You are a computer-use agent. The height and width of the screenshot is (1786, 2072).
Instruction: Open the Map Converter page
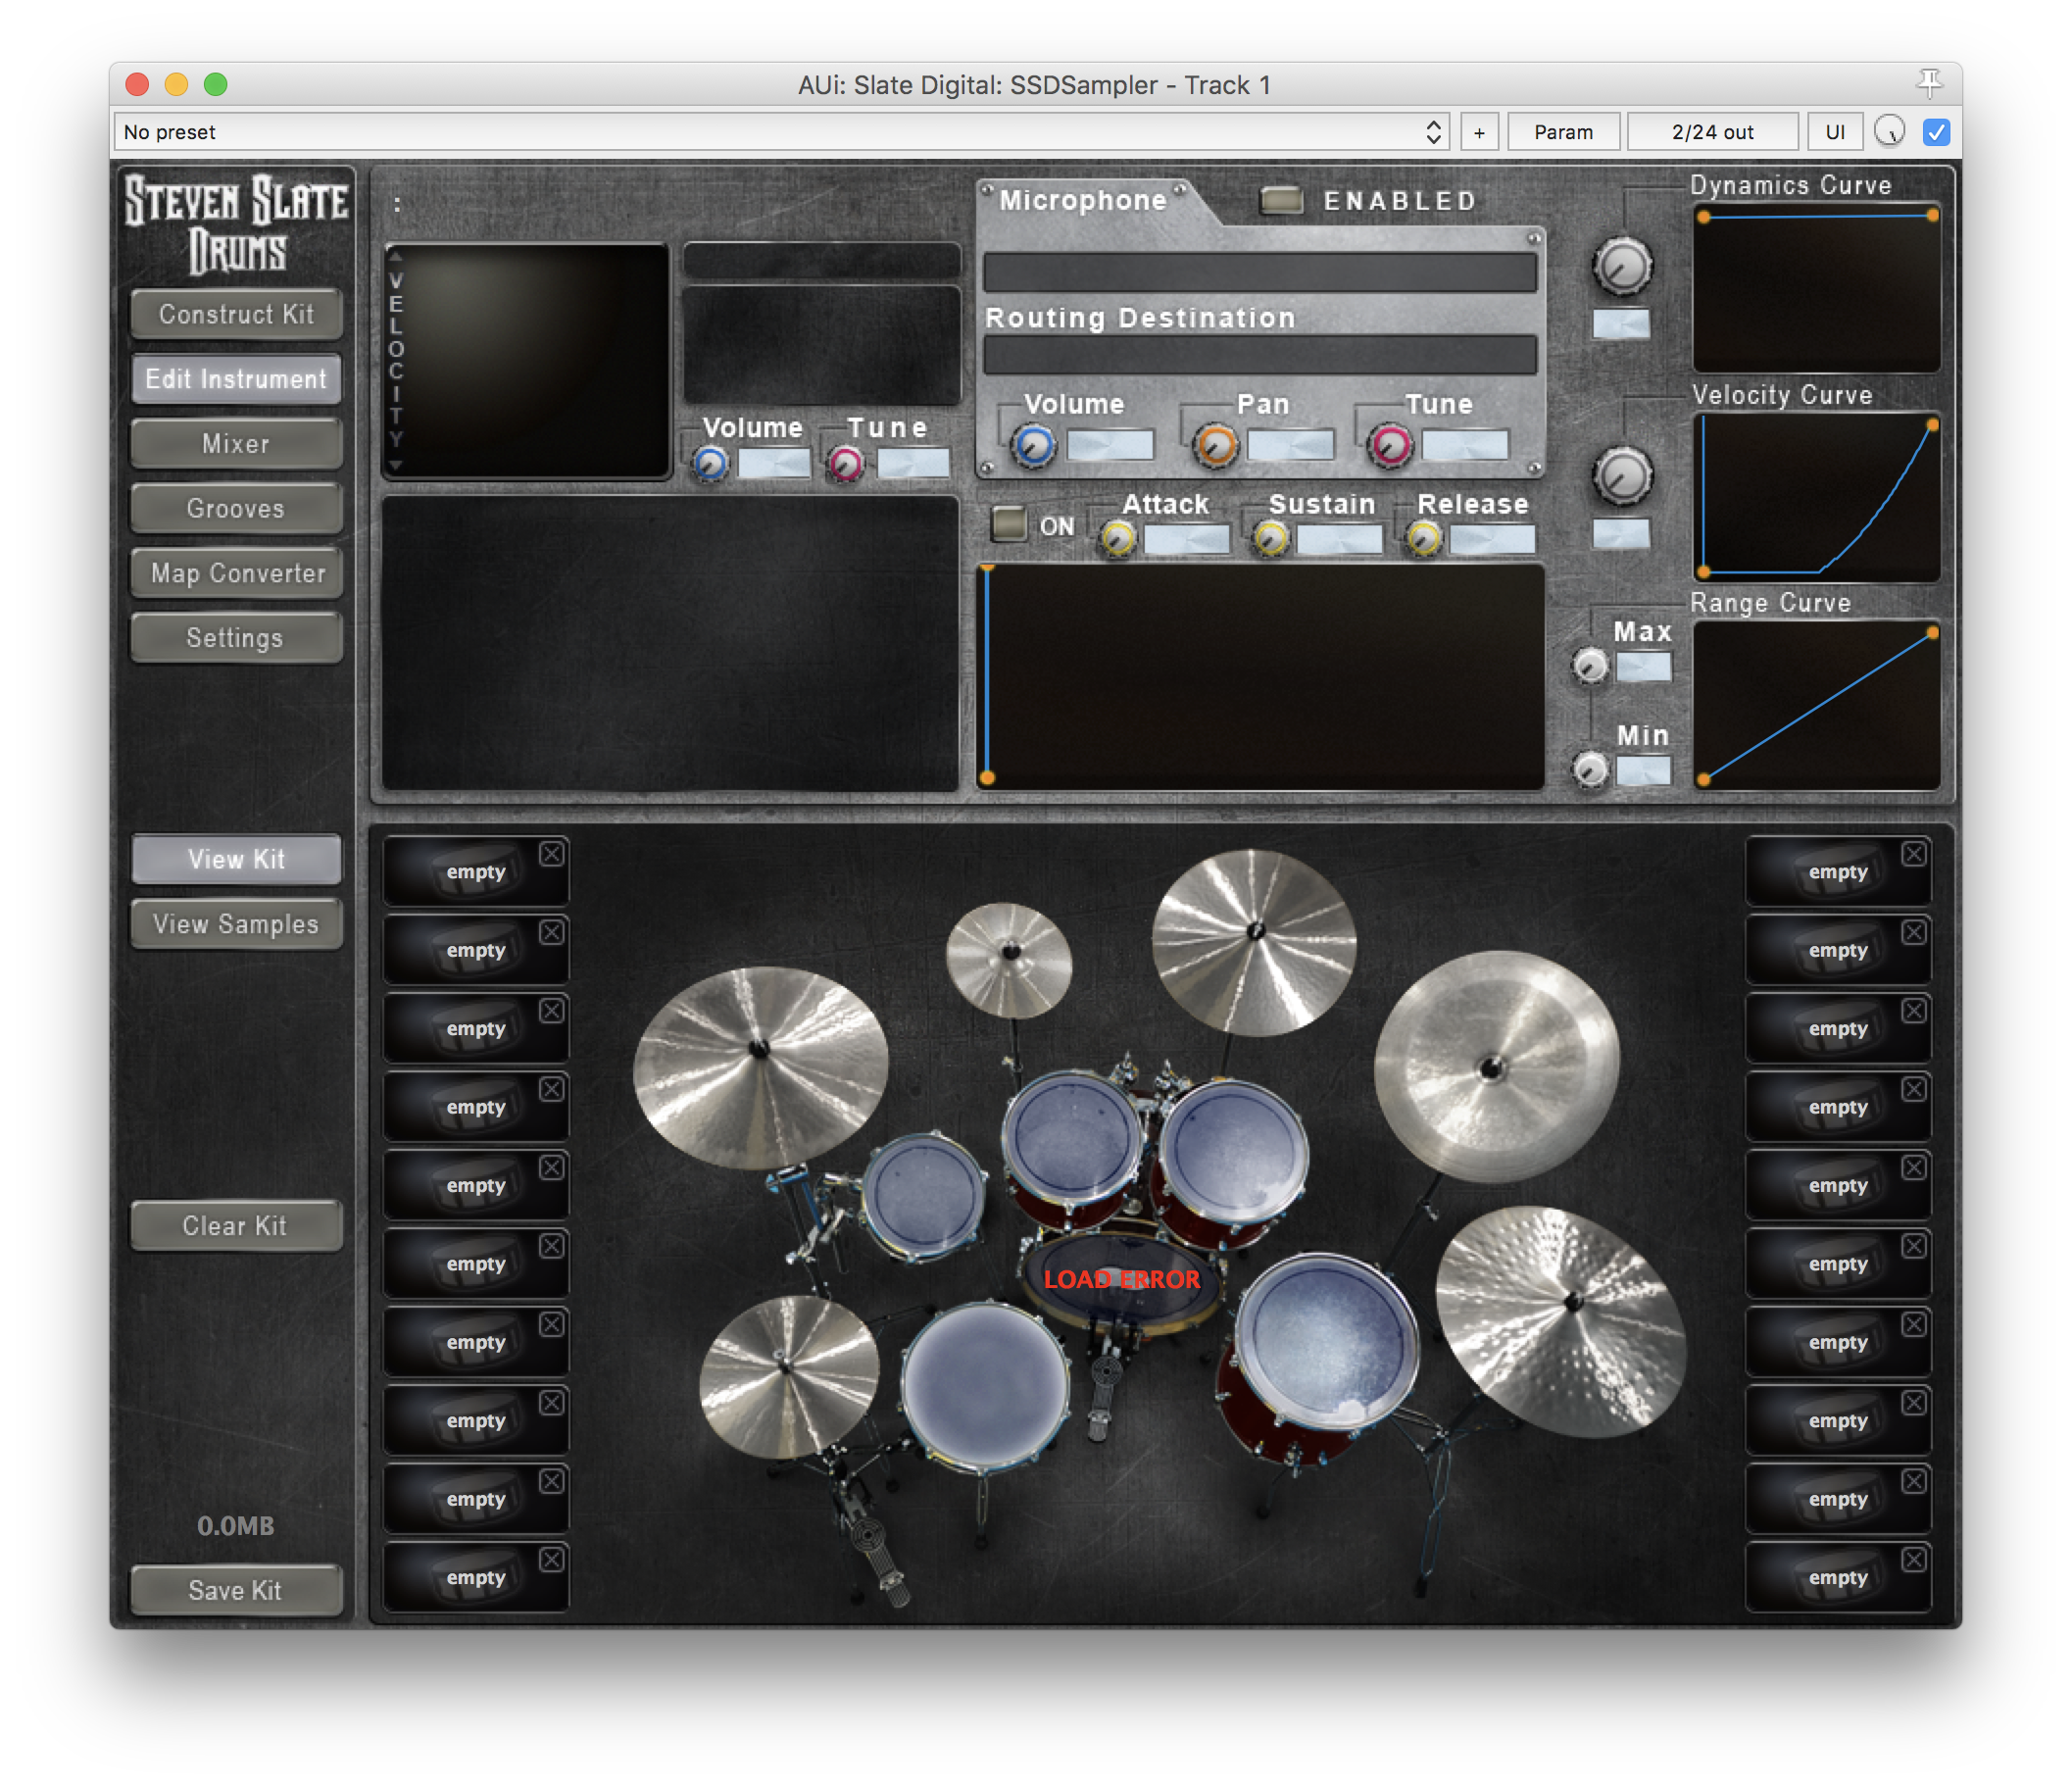click(236, 573)
